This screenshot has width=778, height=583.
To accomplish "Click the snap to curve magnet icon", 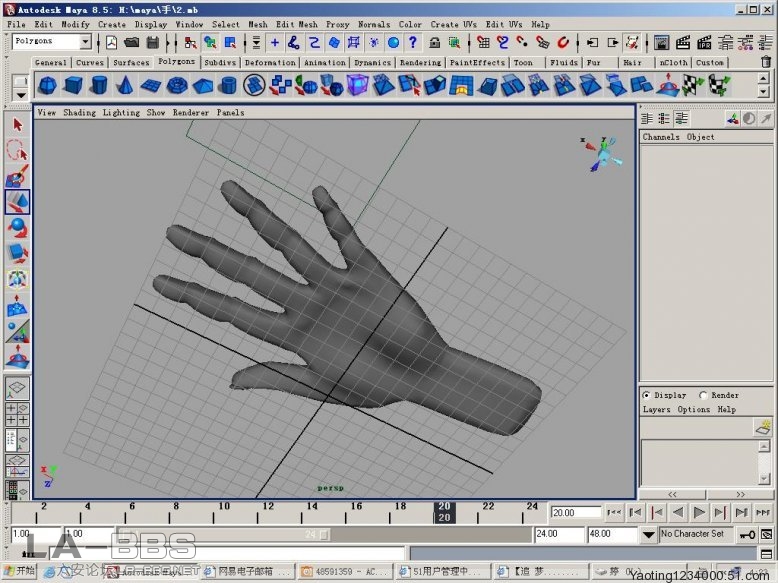I will coord(502,43).
